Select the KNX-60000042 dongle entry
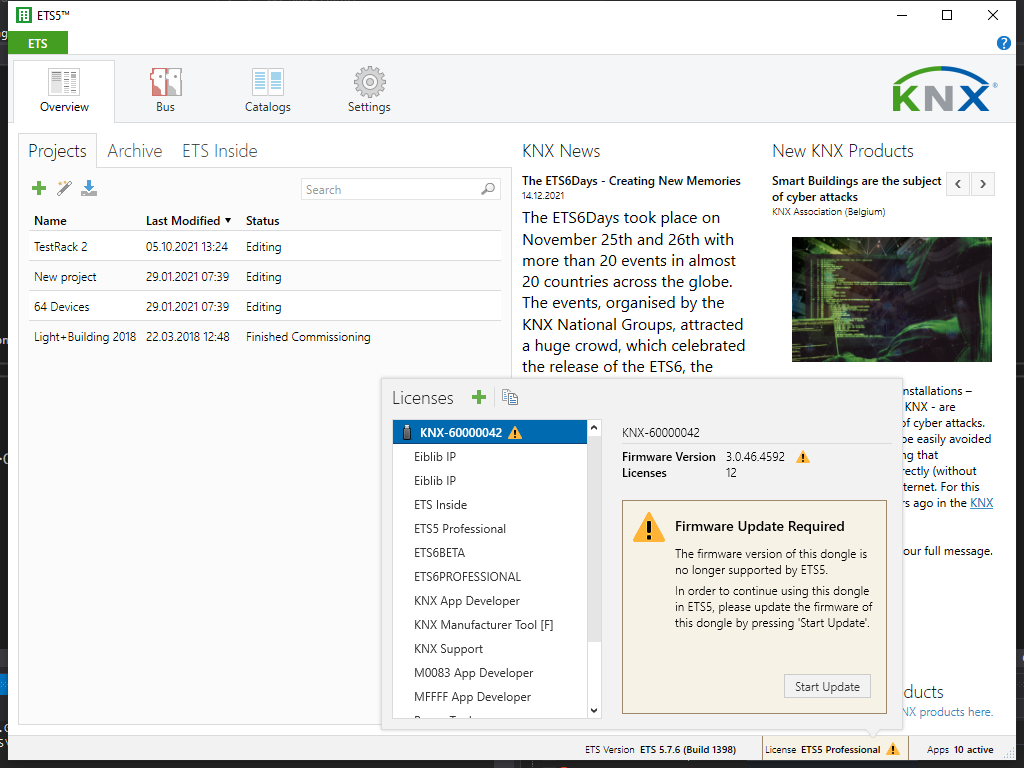The height and width of the screenshot is (768, 1024). point(490,432)
